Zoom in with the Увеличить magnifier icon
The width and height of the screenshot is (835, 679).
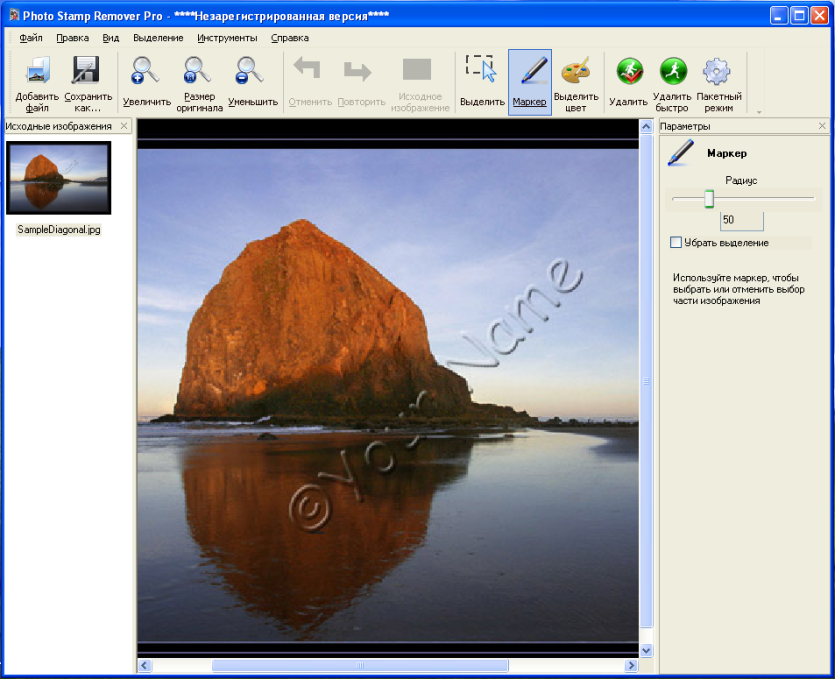(145, 71)
